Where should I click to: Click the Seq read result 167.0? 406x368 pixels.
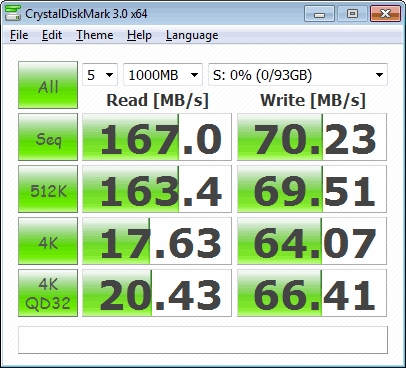157,137
